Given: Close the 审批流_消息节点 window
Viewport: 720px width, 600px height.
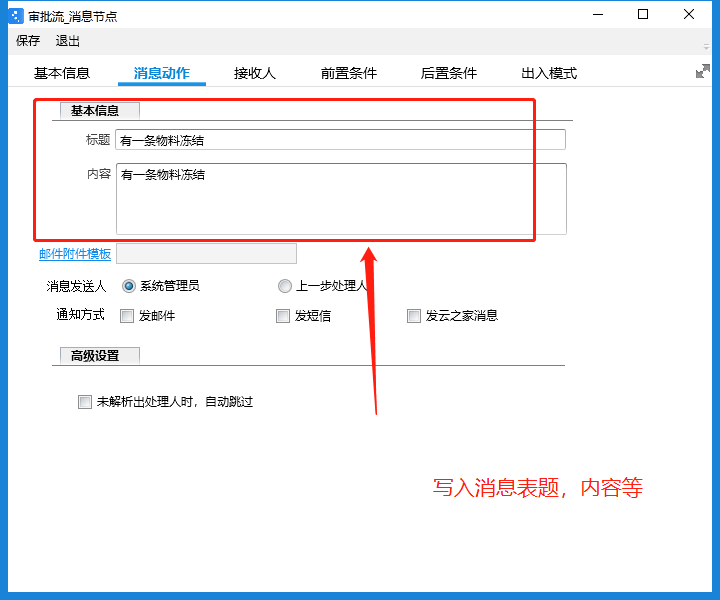Looking at the screenshot, I should click(x=689, y=15).
